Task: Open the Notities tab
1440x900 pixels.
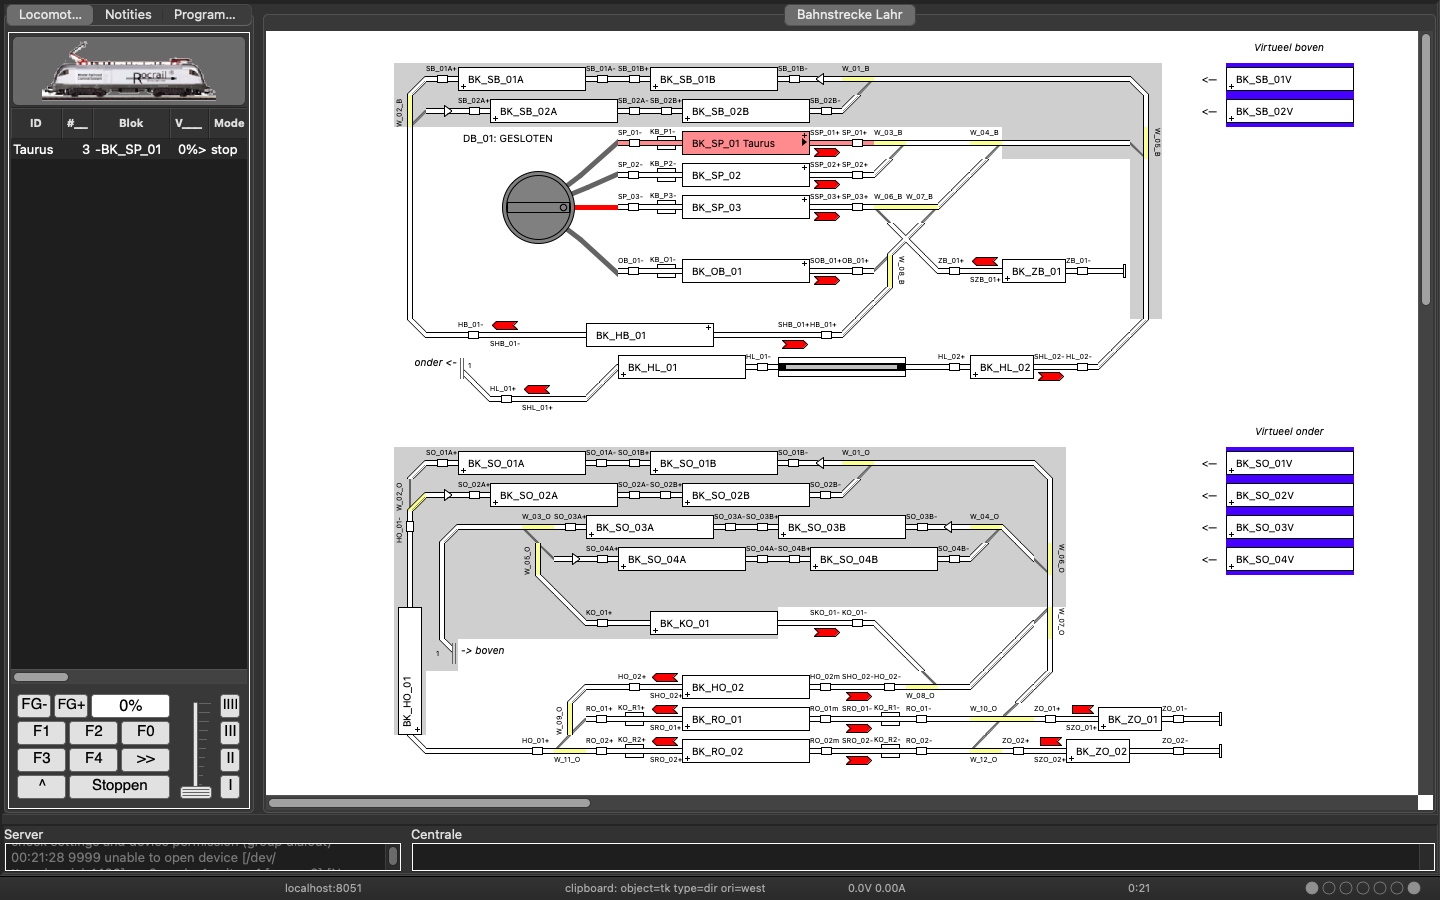Action: tap(128, 15)
